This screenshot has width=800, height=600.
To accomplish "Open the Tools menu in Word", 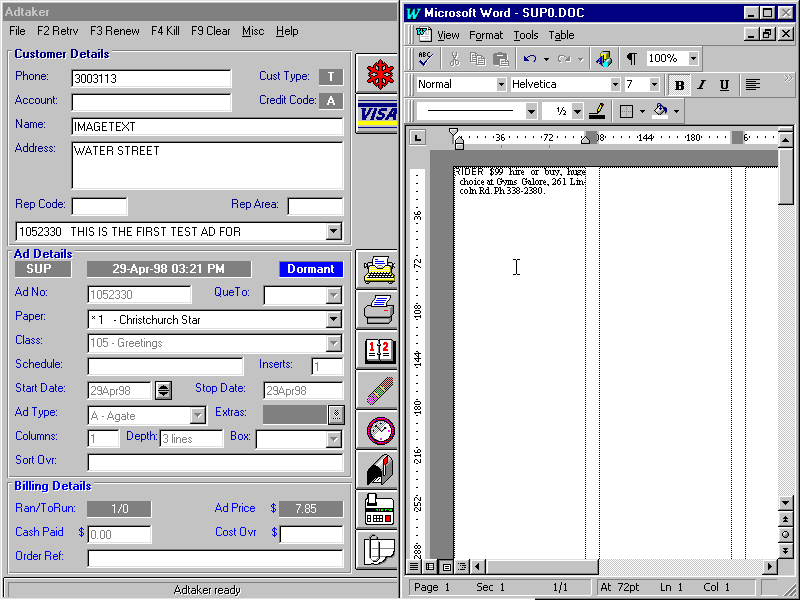I will (526, 35).
